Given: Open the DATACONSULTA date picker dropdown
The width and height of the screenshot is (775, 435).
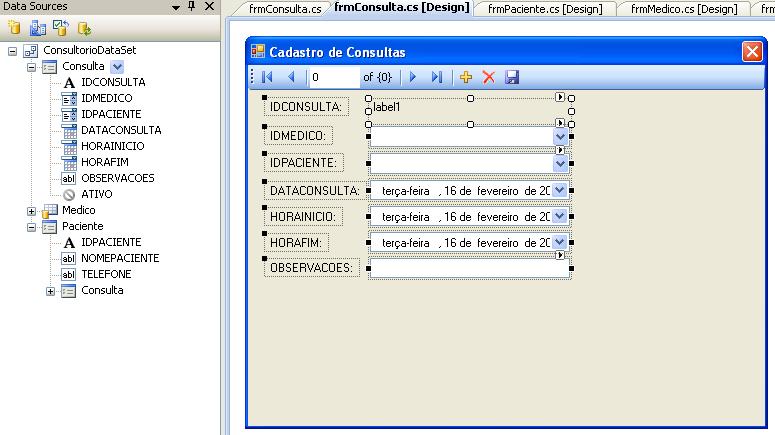Looking at the screenshot, I should pyautogui.click(x=559, y=190).
